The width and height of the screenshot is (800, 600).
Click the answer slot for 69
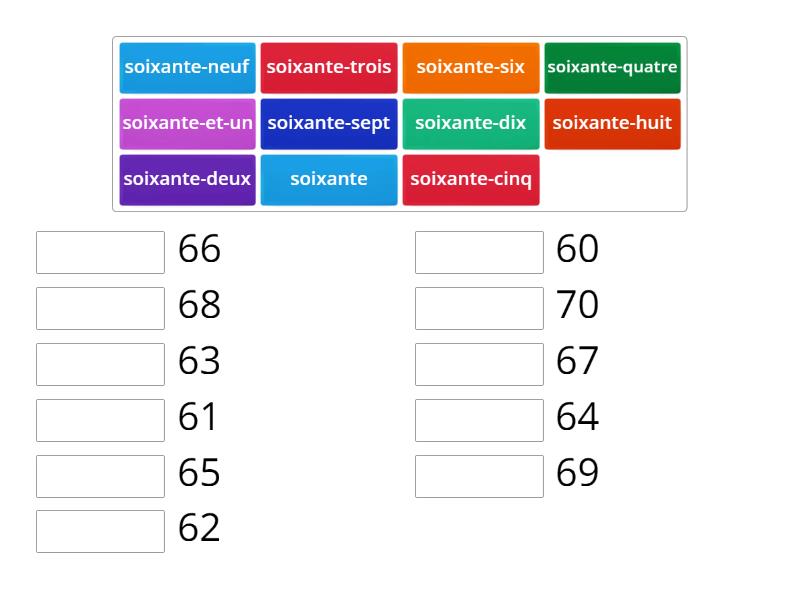pyautogui.click(x=479, y=476)
